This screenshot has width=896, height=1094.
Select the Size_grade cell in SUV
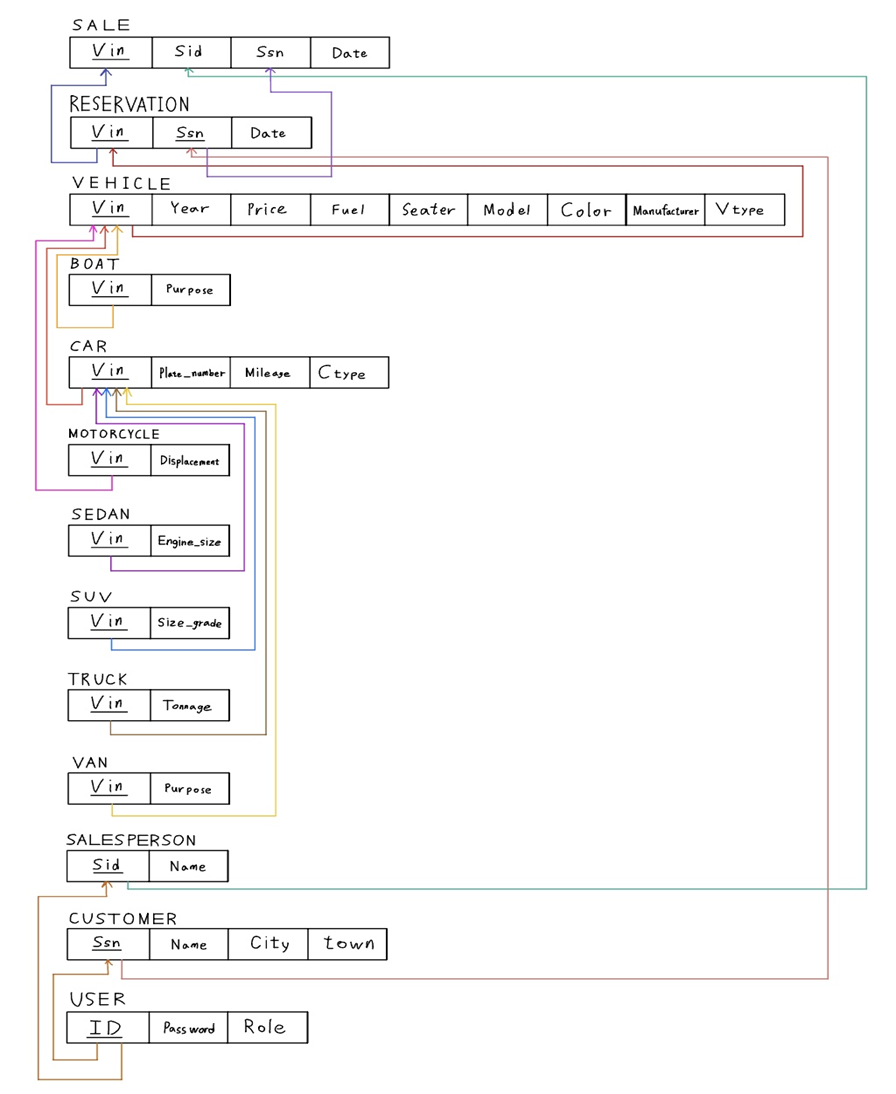tap(190, 623)
